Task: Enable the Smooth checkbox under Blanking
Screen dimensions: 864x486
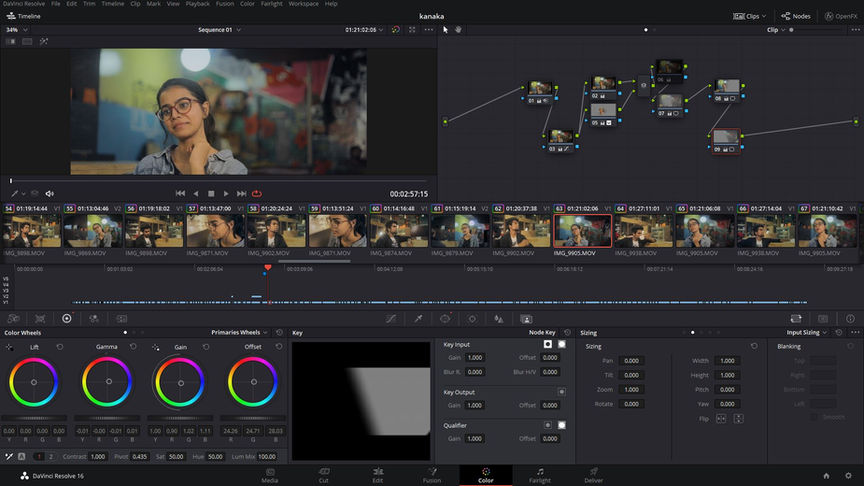Action: [812, 417]
